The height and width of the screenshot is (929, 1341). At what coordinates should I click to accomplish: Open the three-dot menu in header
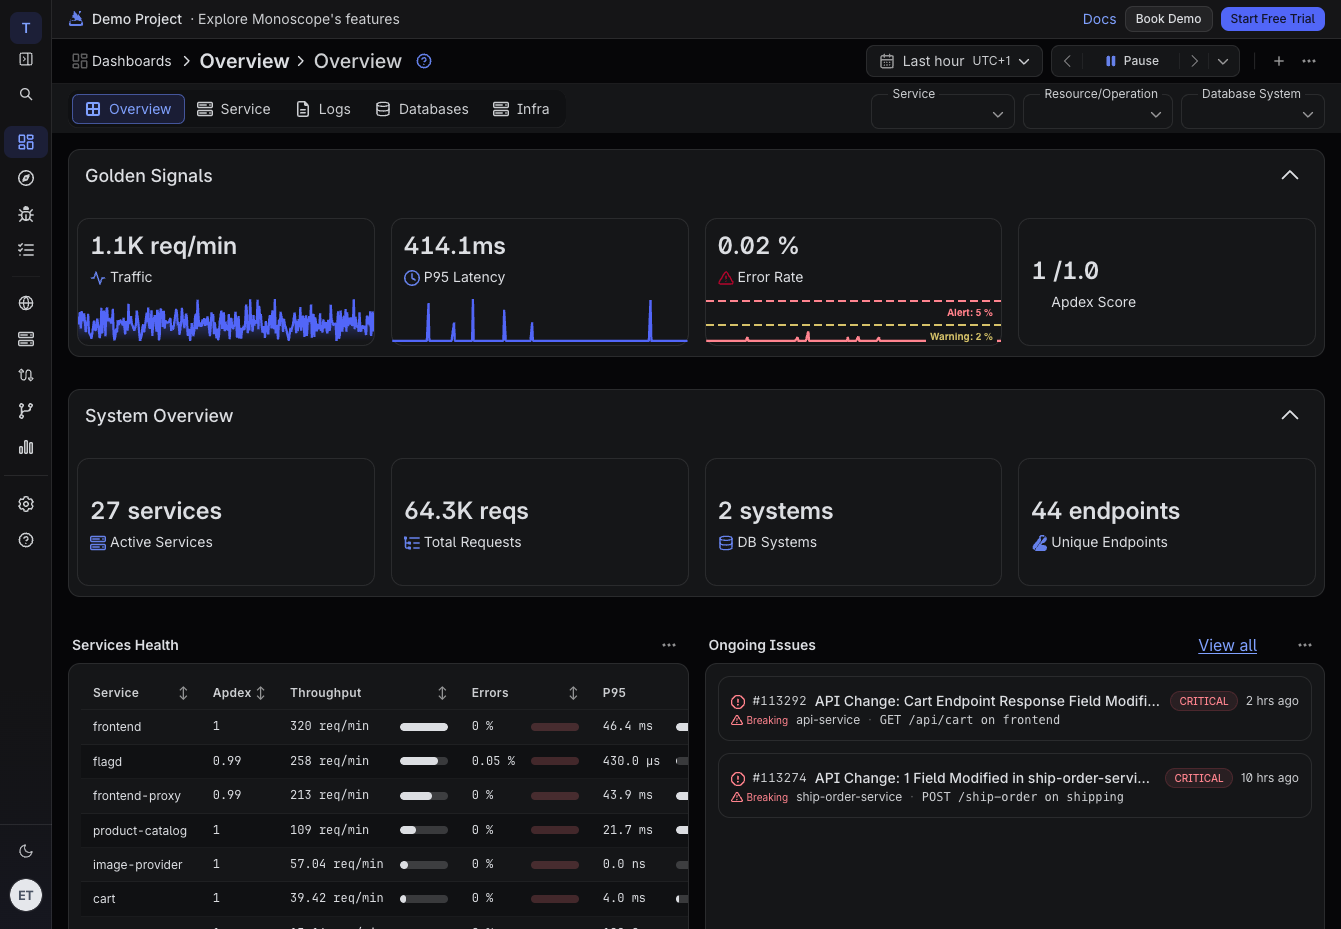(1309, 61)
